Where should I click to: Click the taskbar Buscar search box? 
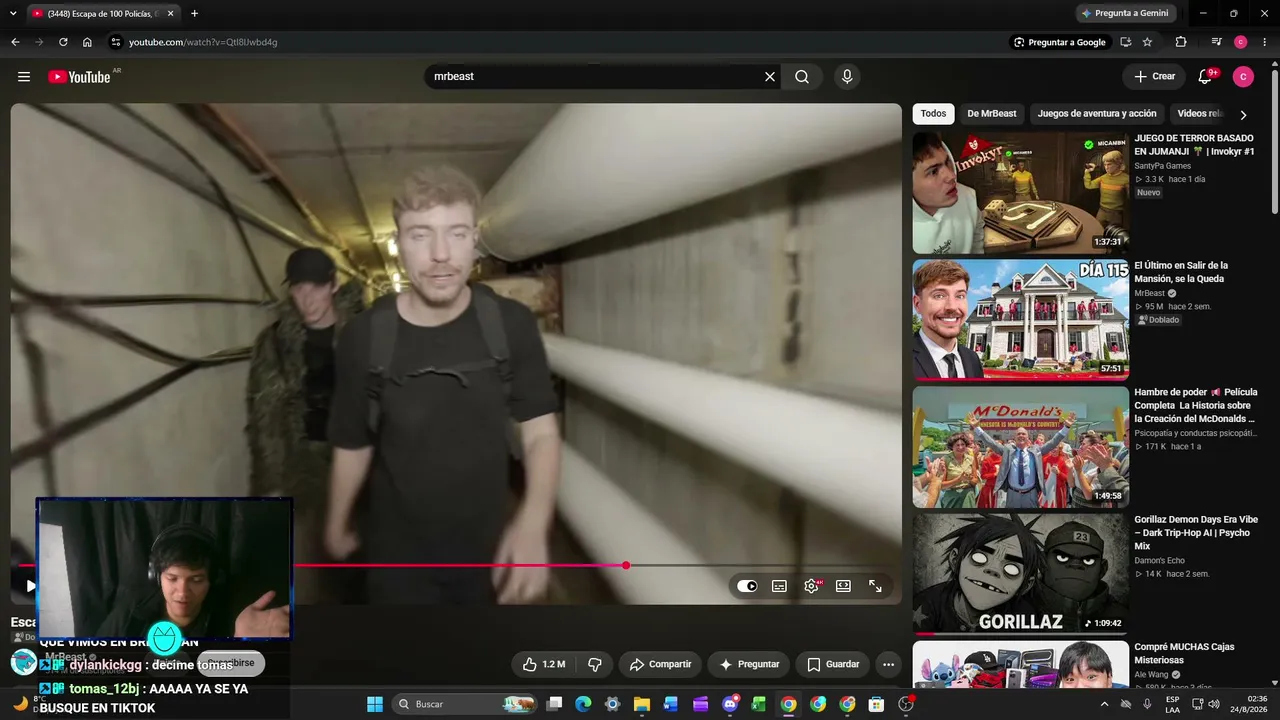465,704
